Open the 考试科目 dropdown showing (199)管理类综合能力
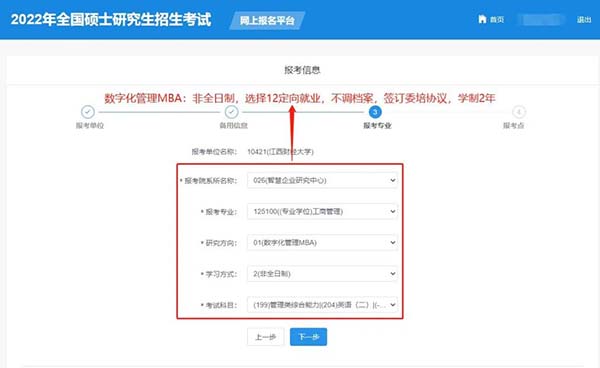This screenshot has height=368, width=600. [x=322, y=305]
